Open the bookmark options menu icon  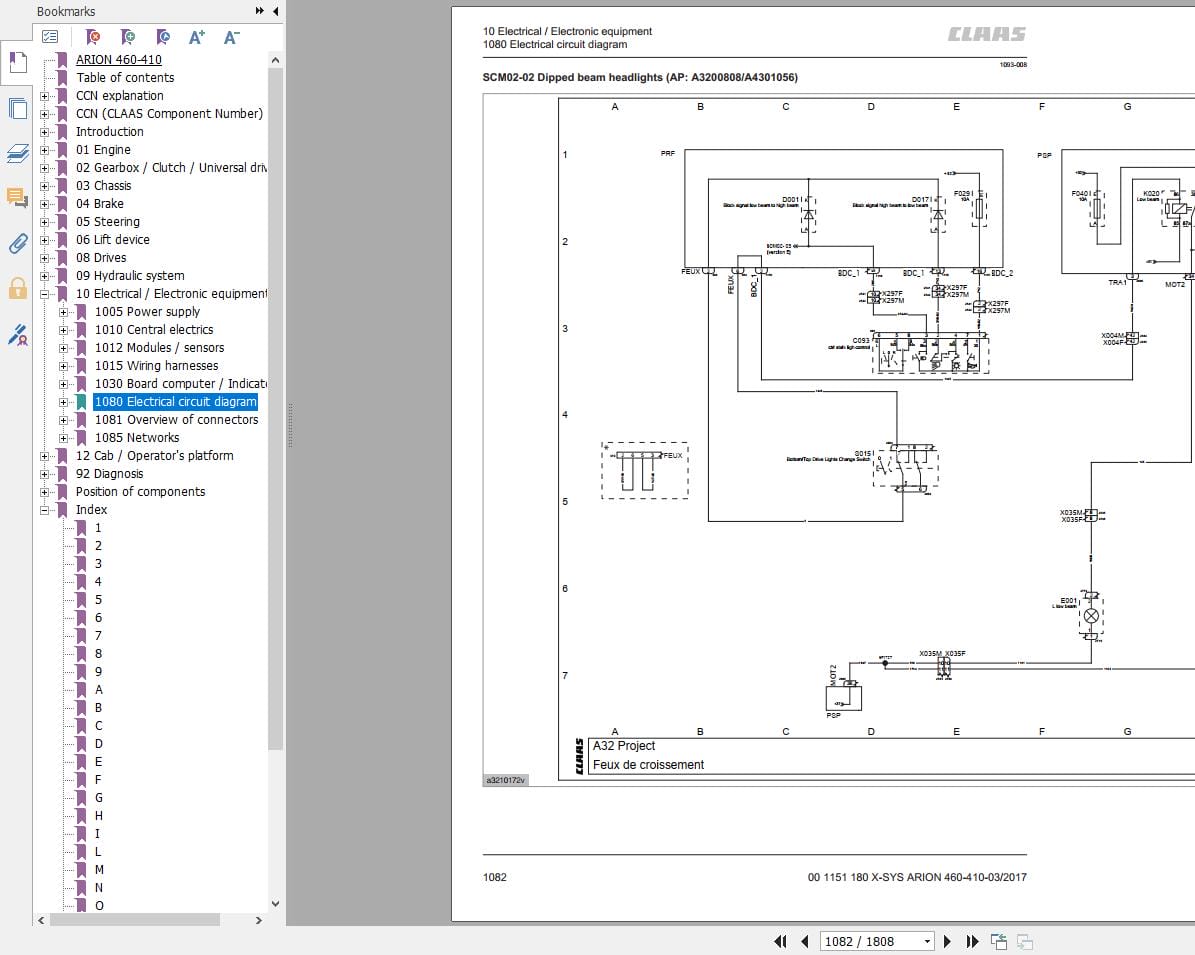[50, 37]
